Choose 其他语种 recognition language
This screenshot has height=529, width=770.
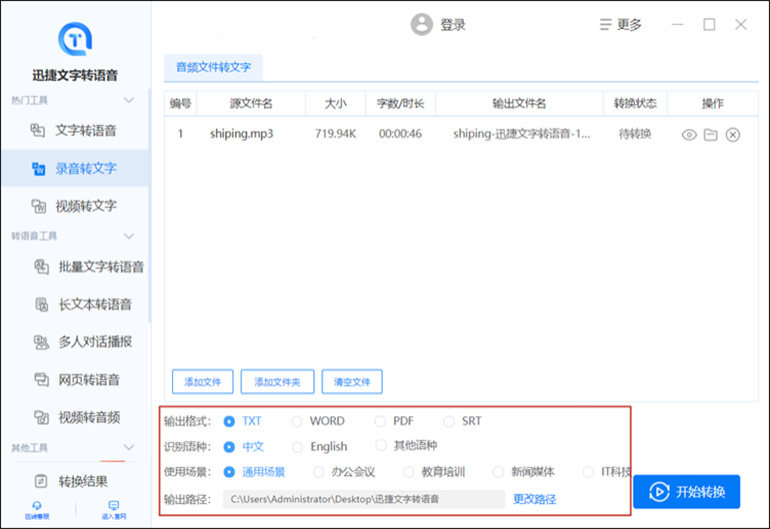coord(381,445)
